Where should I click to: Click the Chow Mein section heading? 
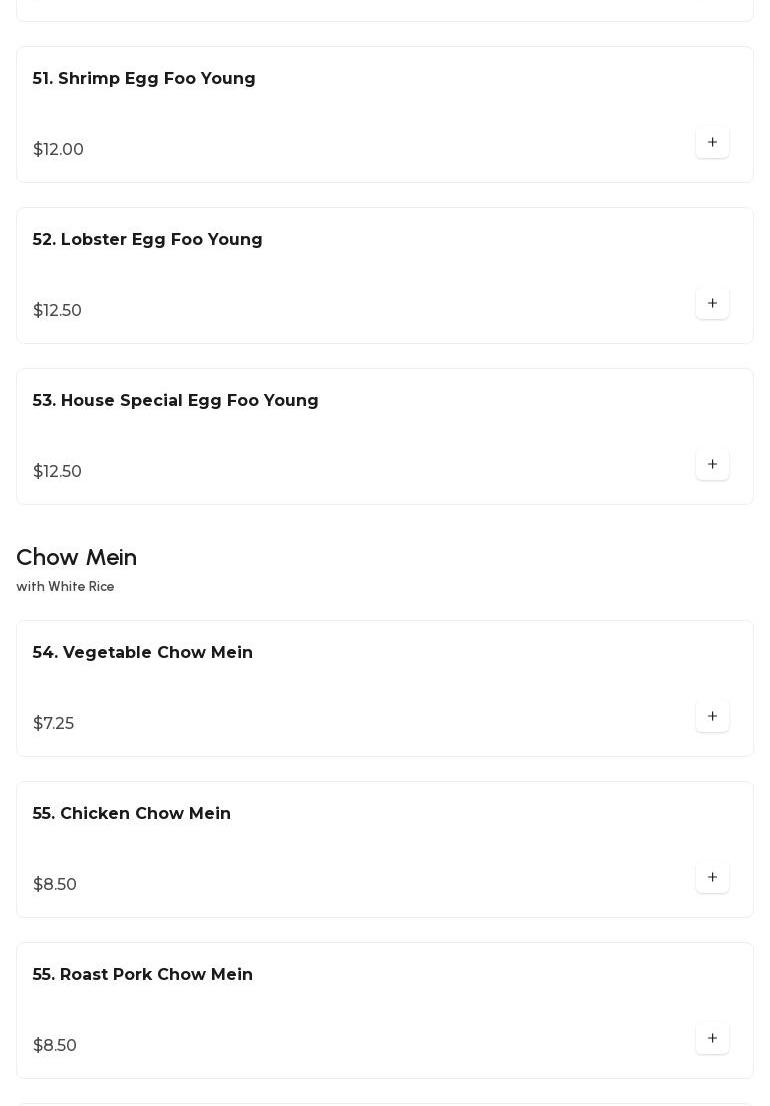click(76, 557)
